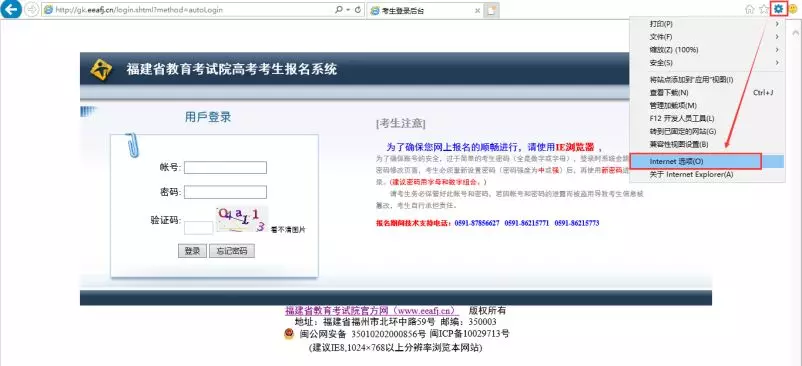Expand the 安全(S) submenu
Screen dimensions: 802x366
click(x=706, y=62)
